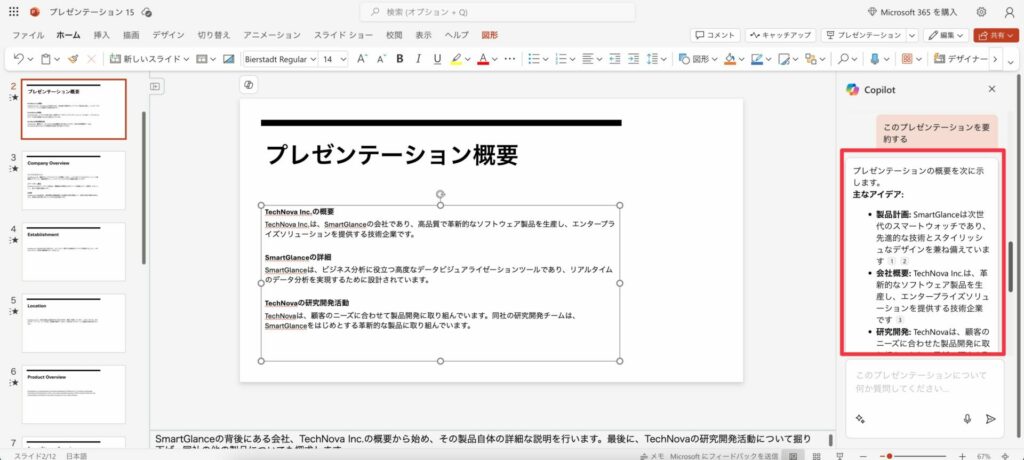Select slide 3 Company Overview thumbnail

(73, 180)
